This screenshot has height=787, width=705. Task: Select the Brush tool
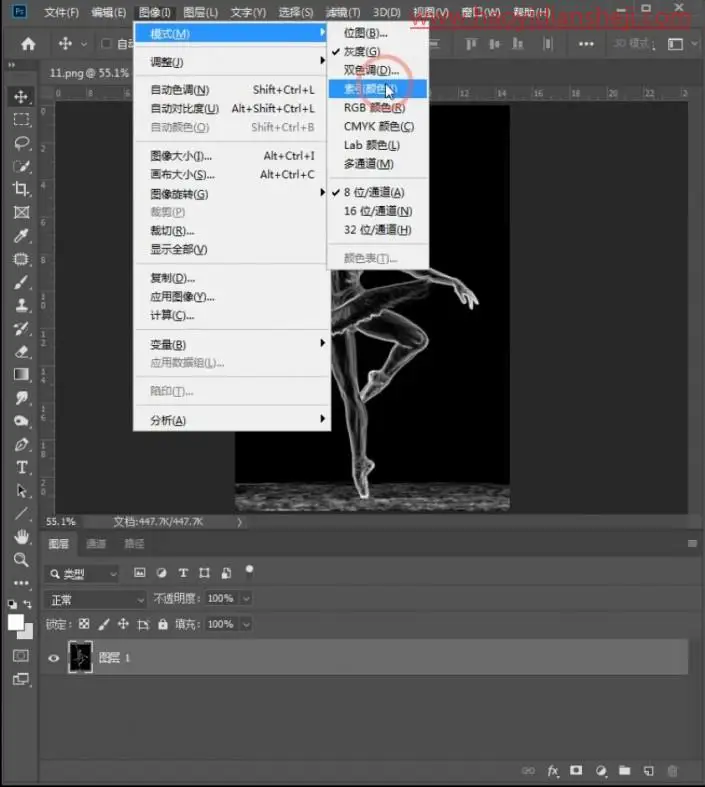tap(21, 282)
